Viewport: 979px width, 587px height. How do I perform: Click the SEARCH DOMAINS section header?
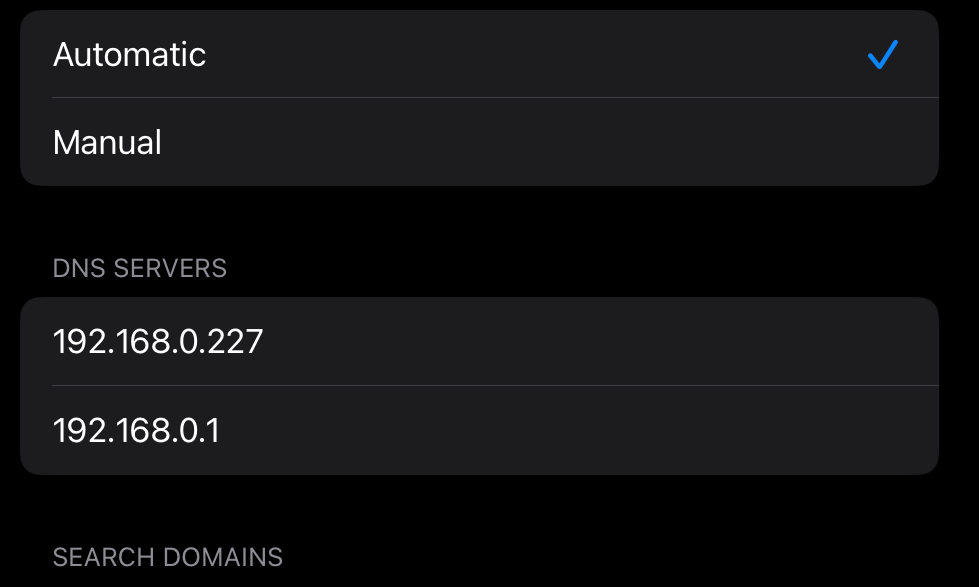pos(168,557)
